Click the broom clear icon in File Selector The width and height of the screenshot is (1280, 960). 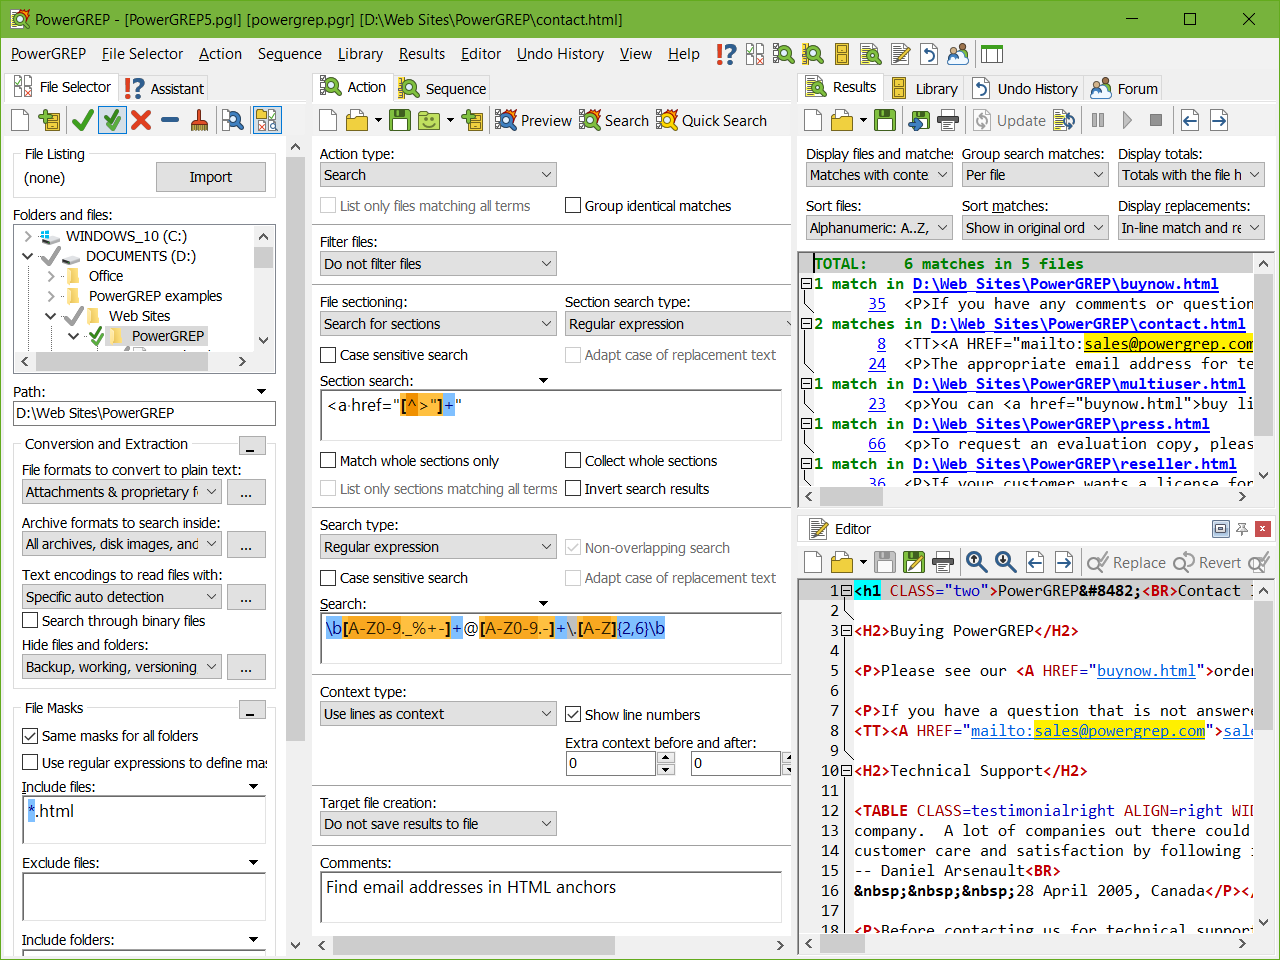(x=199, y=121)
